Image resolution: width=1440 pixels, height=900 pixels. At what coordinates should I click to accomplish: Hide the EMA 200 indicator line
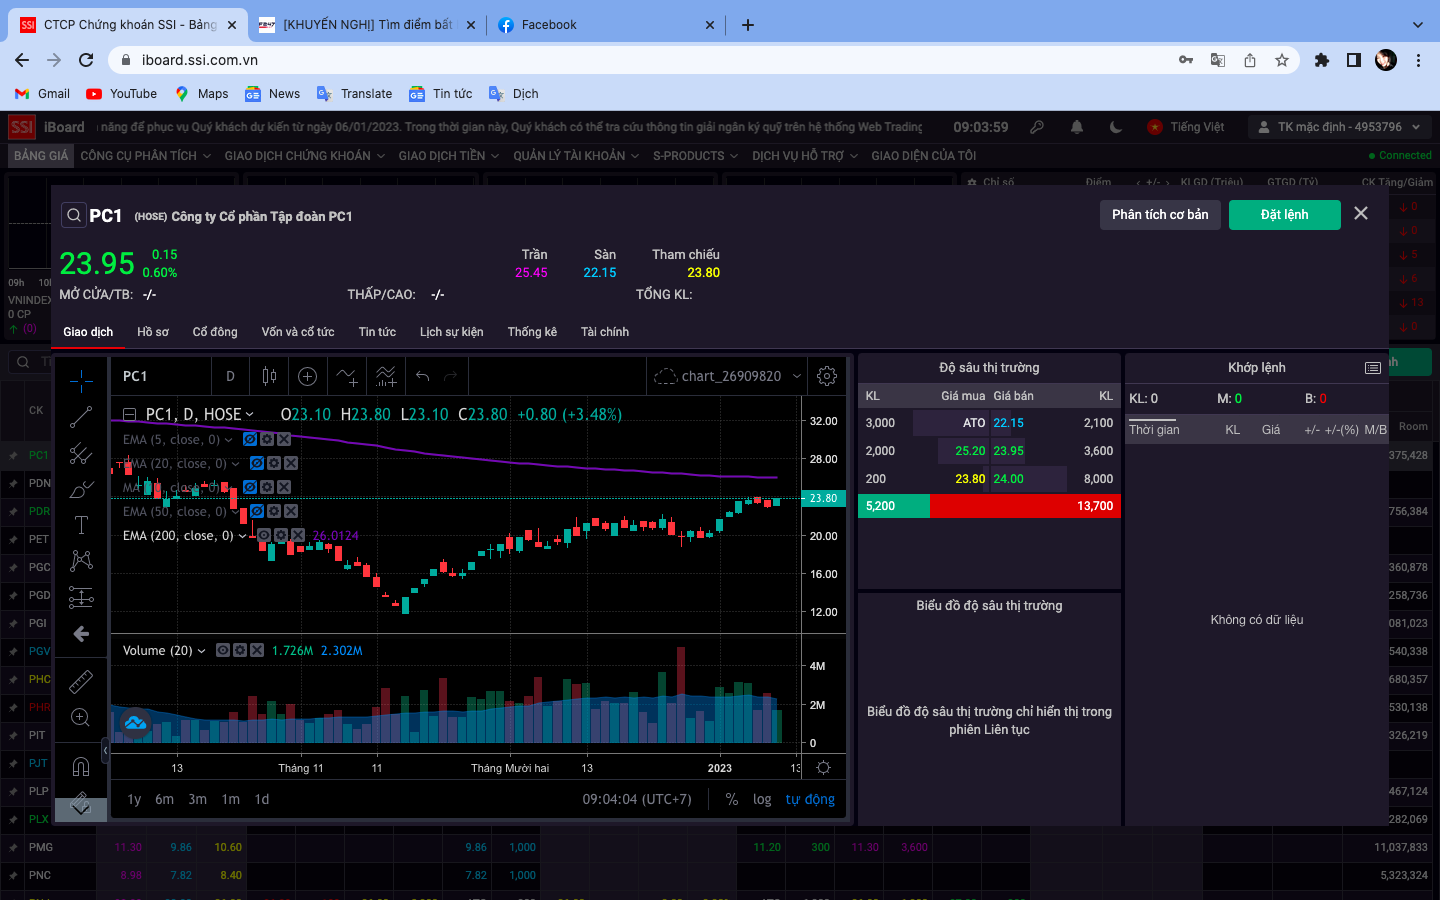(x=265, y=536)
